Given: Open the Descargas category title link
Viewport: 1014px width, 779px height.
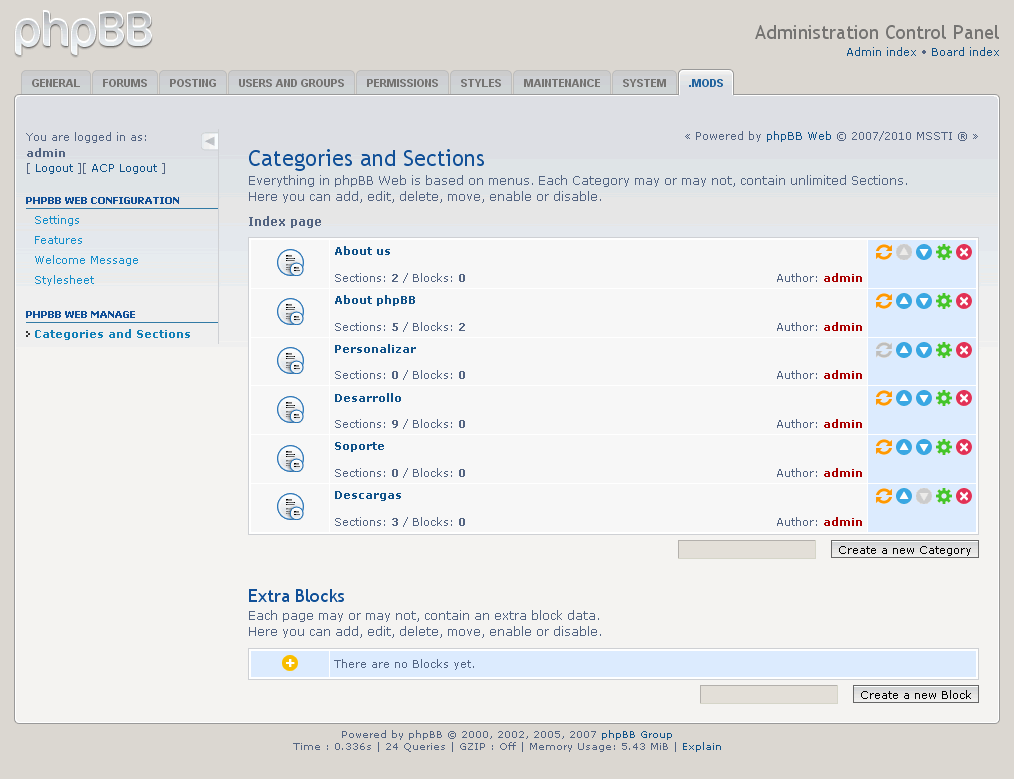Looking at the screenshot, I should [368, 495].
